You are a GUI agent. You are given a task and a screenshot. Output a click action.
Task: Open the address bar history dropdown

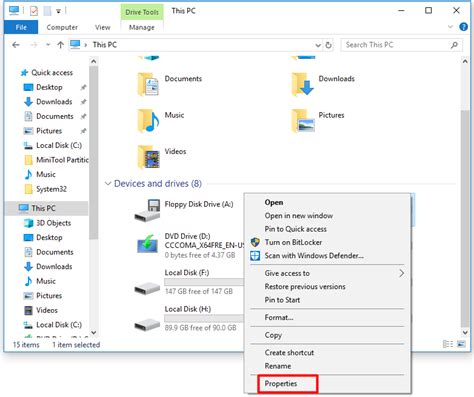point(318,45)
